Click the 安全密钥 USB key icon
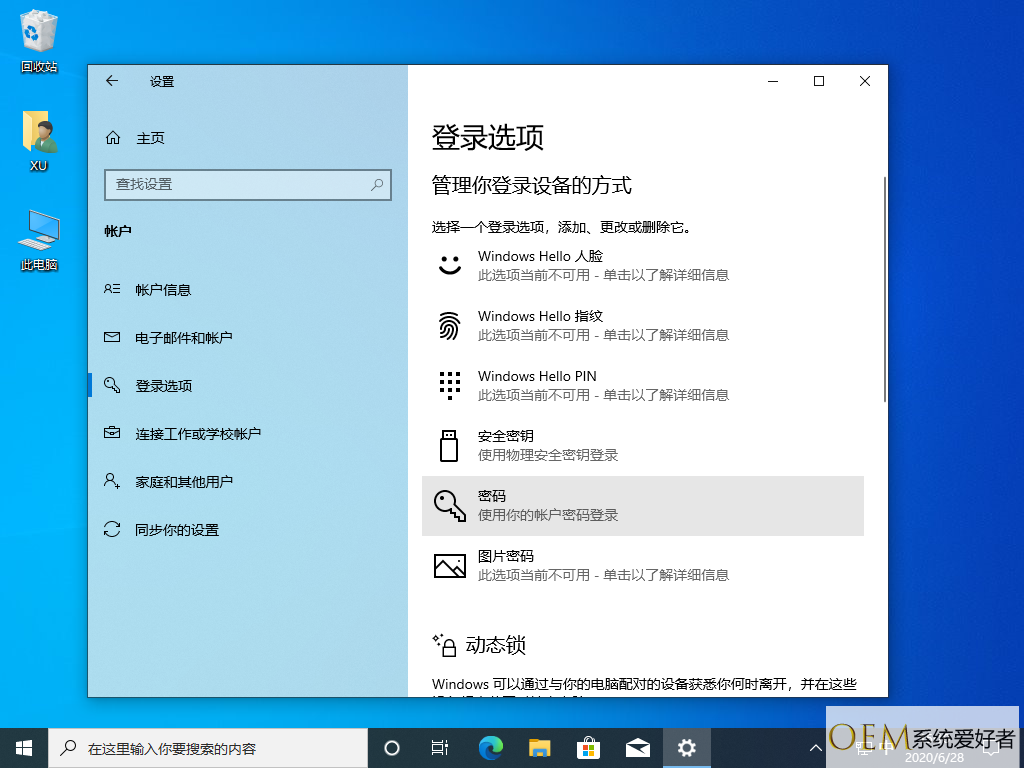Screen dimensions: 1024x768 click(449, 445)
